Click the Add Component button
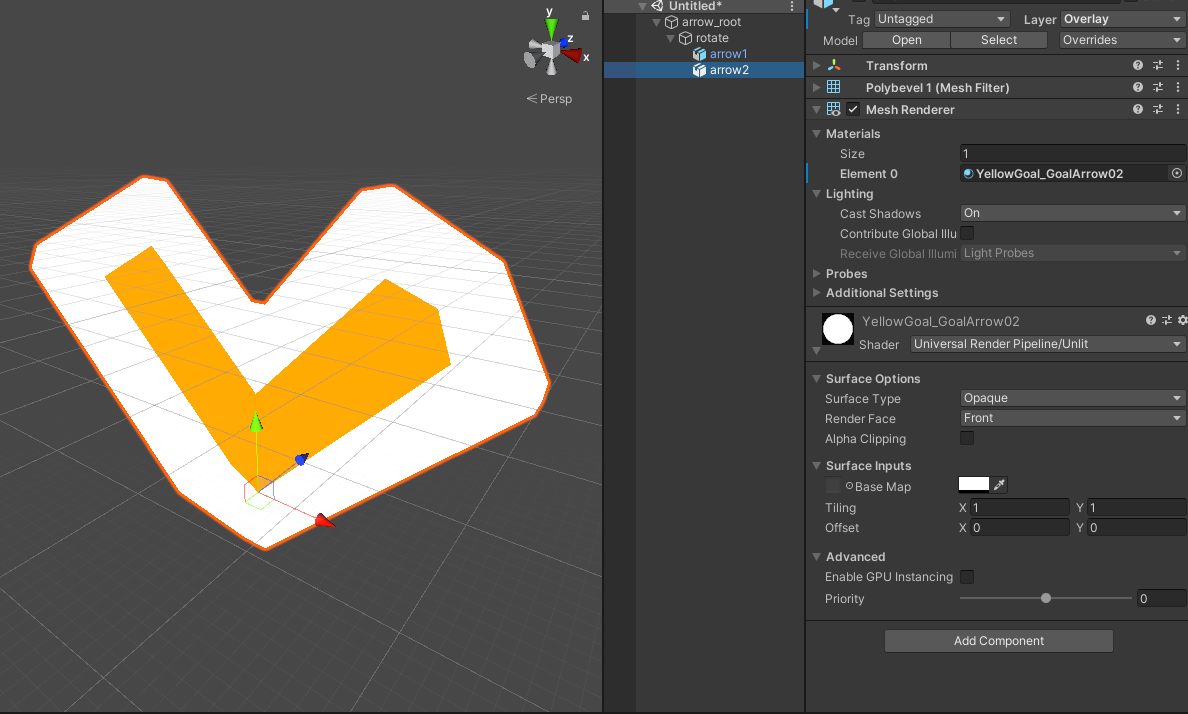The image size is (1188, 714). tap(999, 640)
